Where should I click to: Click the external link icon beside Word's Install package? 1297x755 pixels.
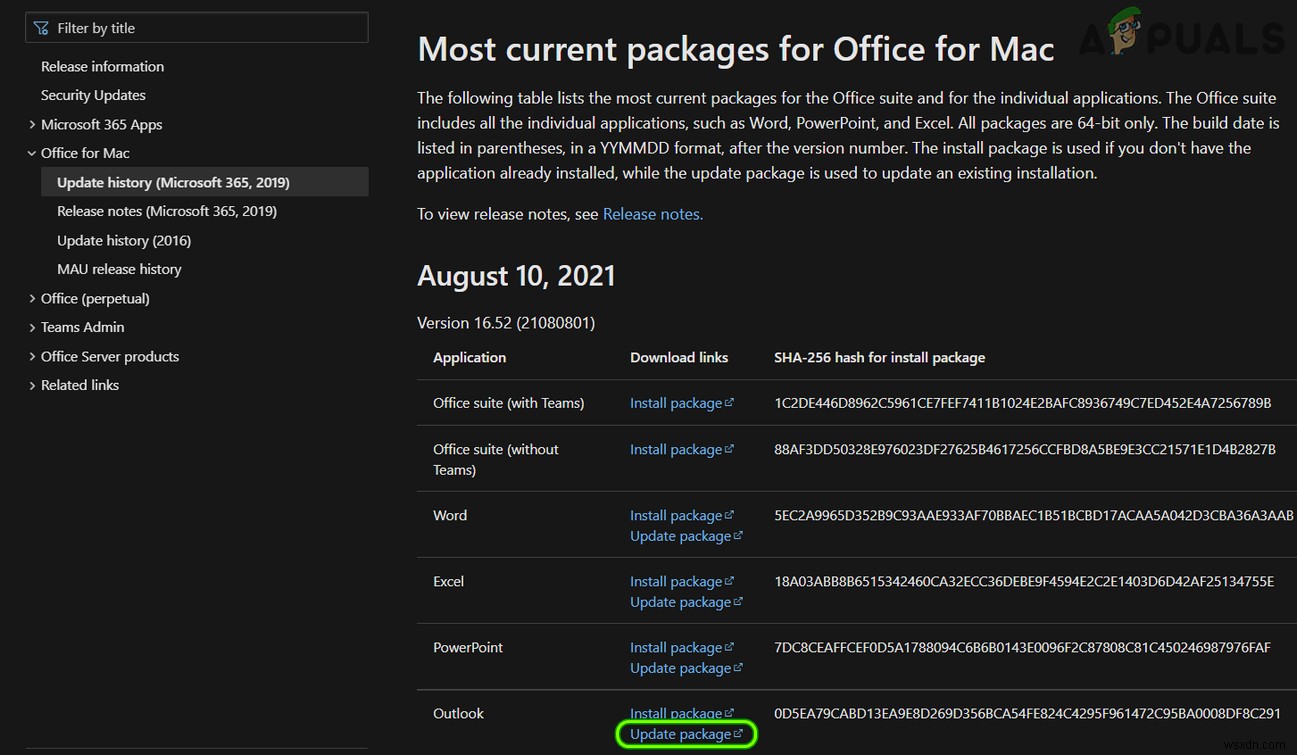pyautogui.click(x=730, y=514)
